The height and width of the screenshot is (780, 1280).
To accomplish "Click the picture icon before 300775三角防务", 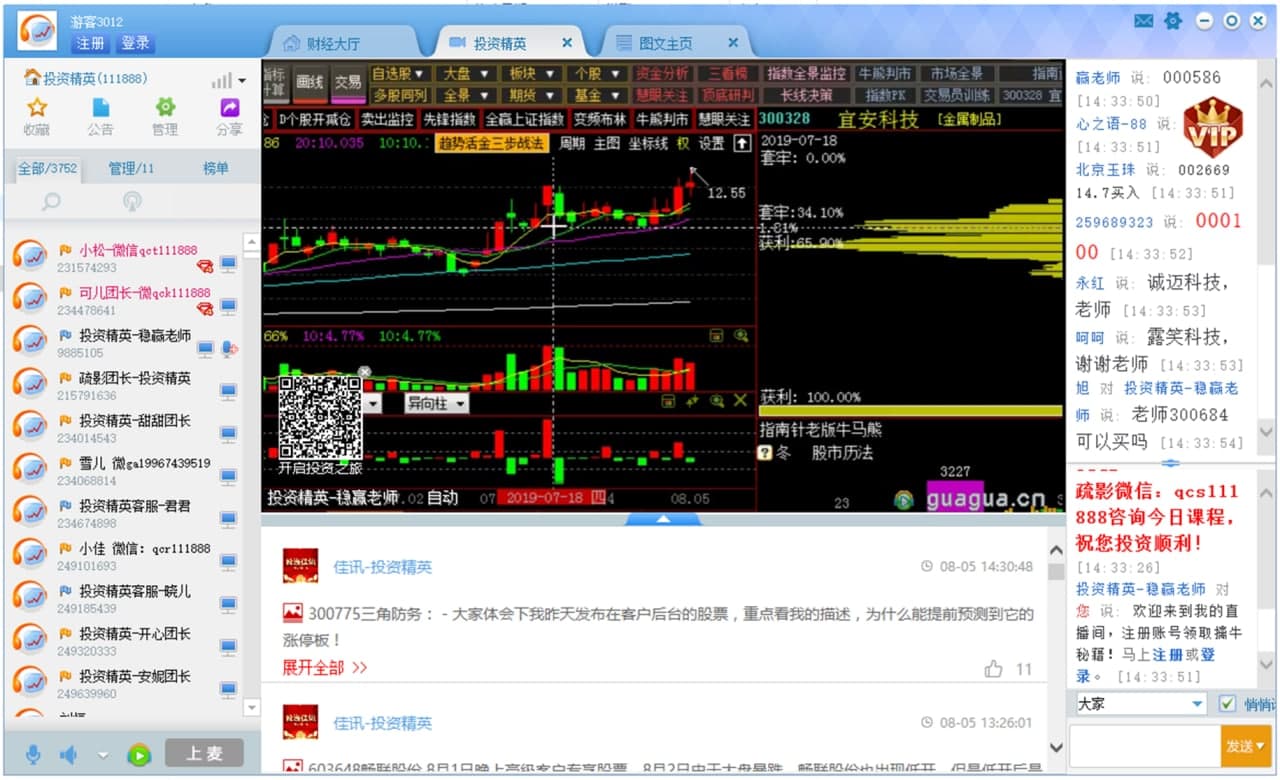I will point(292,613).
